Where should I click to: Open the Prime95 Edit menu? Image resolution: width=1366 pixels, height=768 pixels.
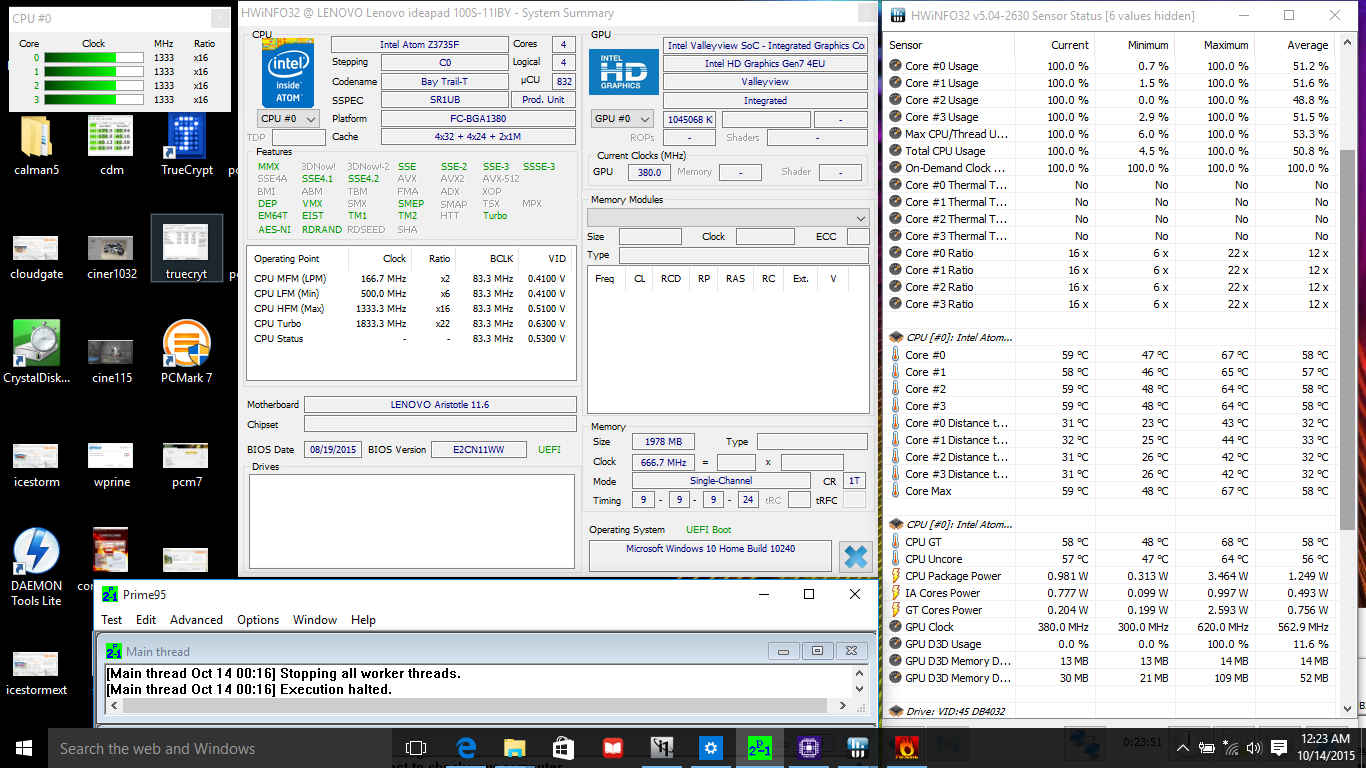click(x=146, y=620)
